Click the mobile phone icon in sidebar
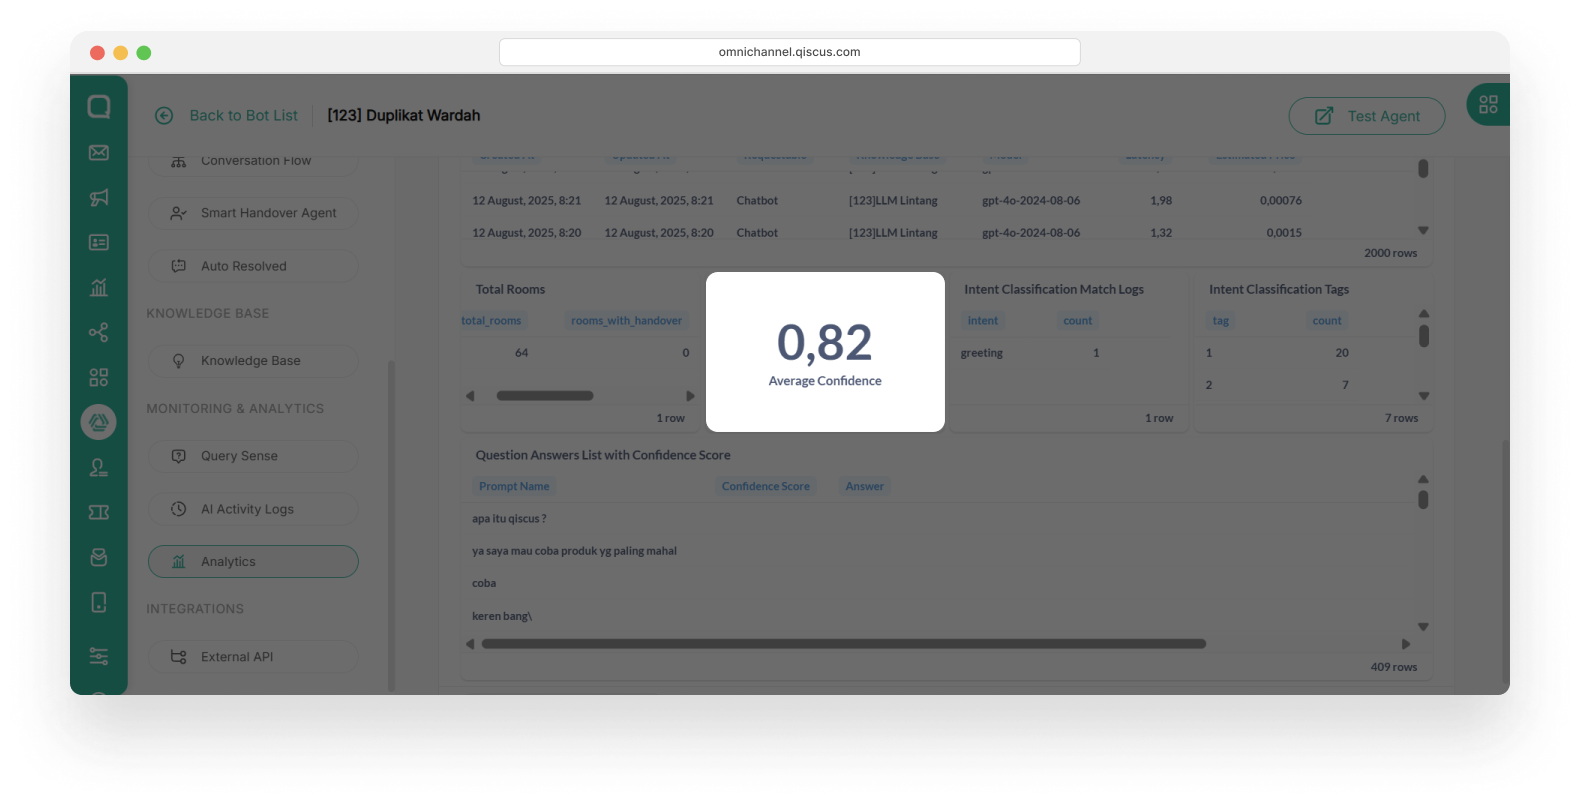This screenshot has width=1580, height=804. 99,602
